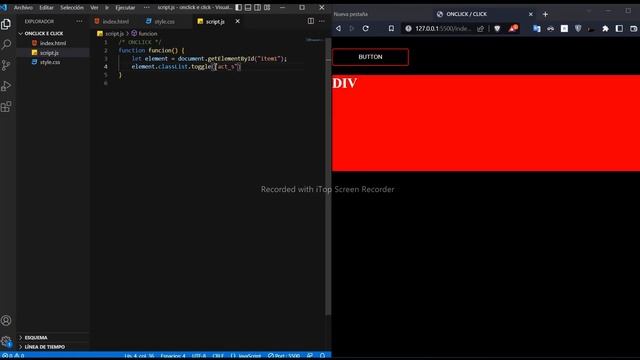Open the Accounts menu in the activity bar
This screenshot has height=360, width=640.
[x=6, y=321]
